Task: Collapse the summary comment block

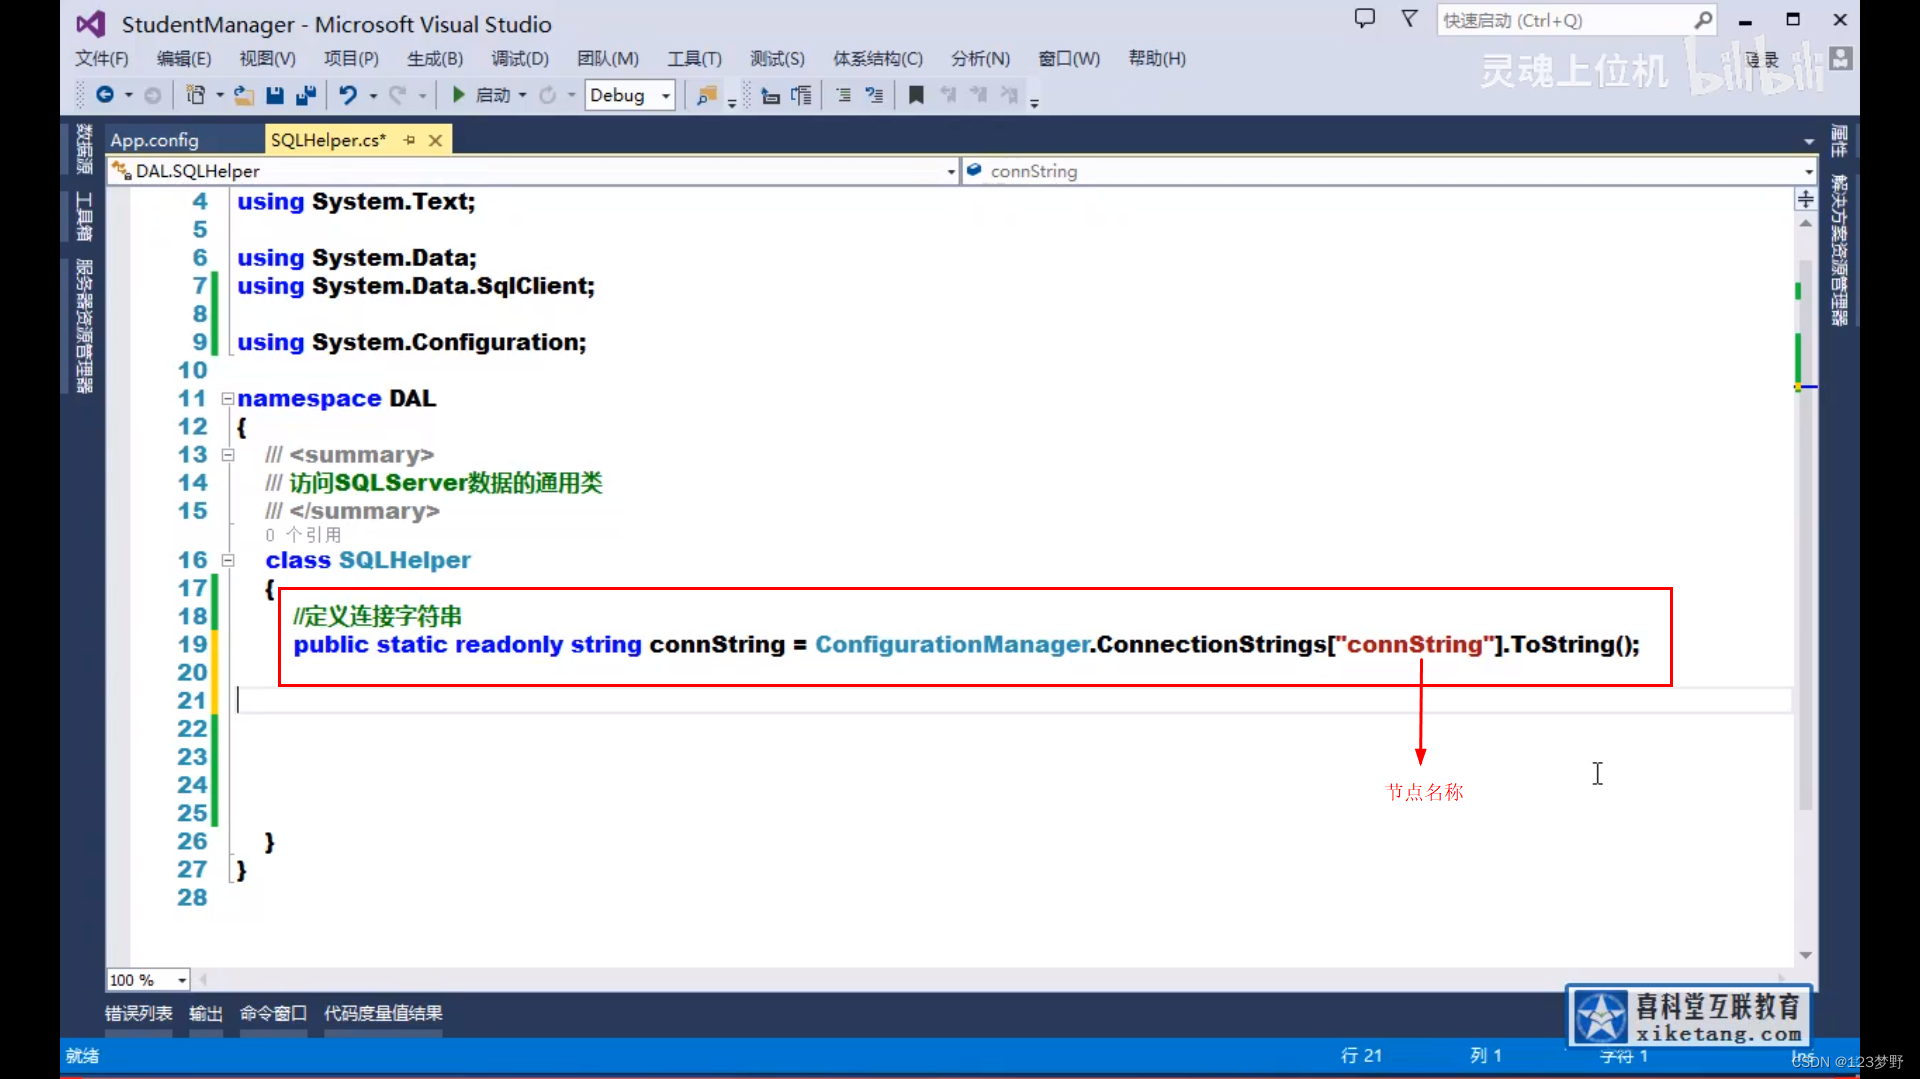Action: pos(227,455)
